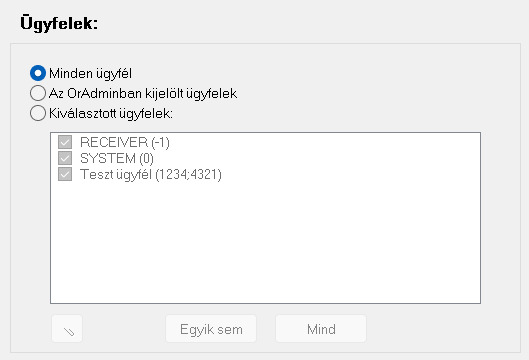Choose Az OrAdminban kijelölt ügyfelek radio option
The width and height of the screenshot is (529, 360).
pyautogui.click(x=38, y=93)
